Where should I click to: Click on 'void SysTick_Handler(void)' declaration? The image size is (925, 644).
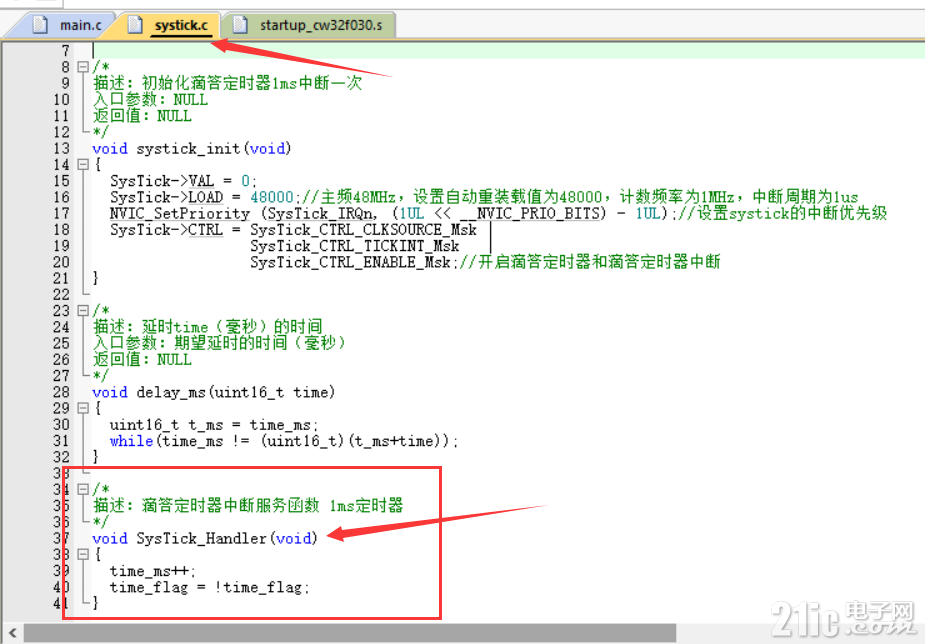click(205, 538)
